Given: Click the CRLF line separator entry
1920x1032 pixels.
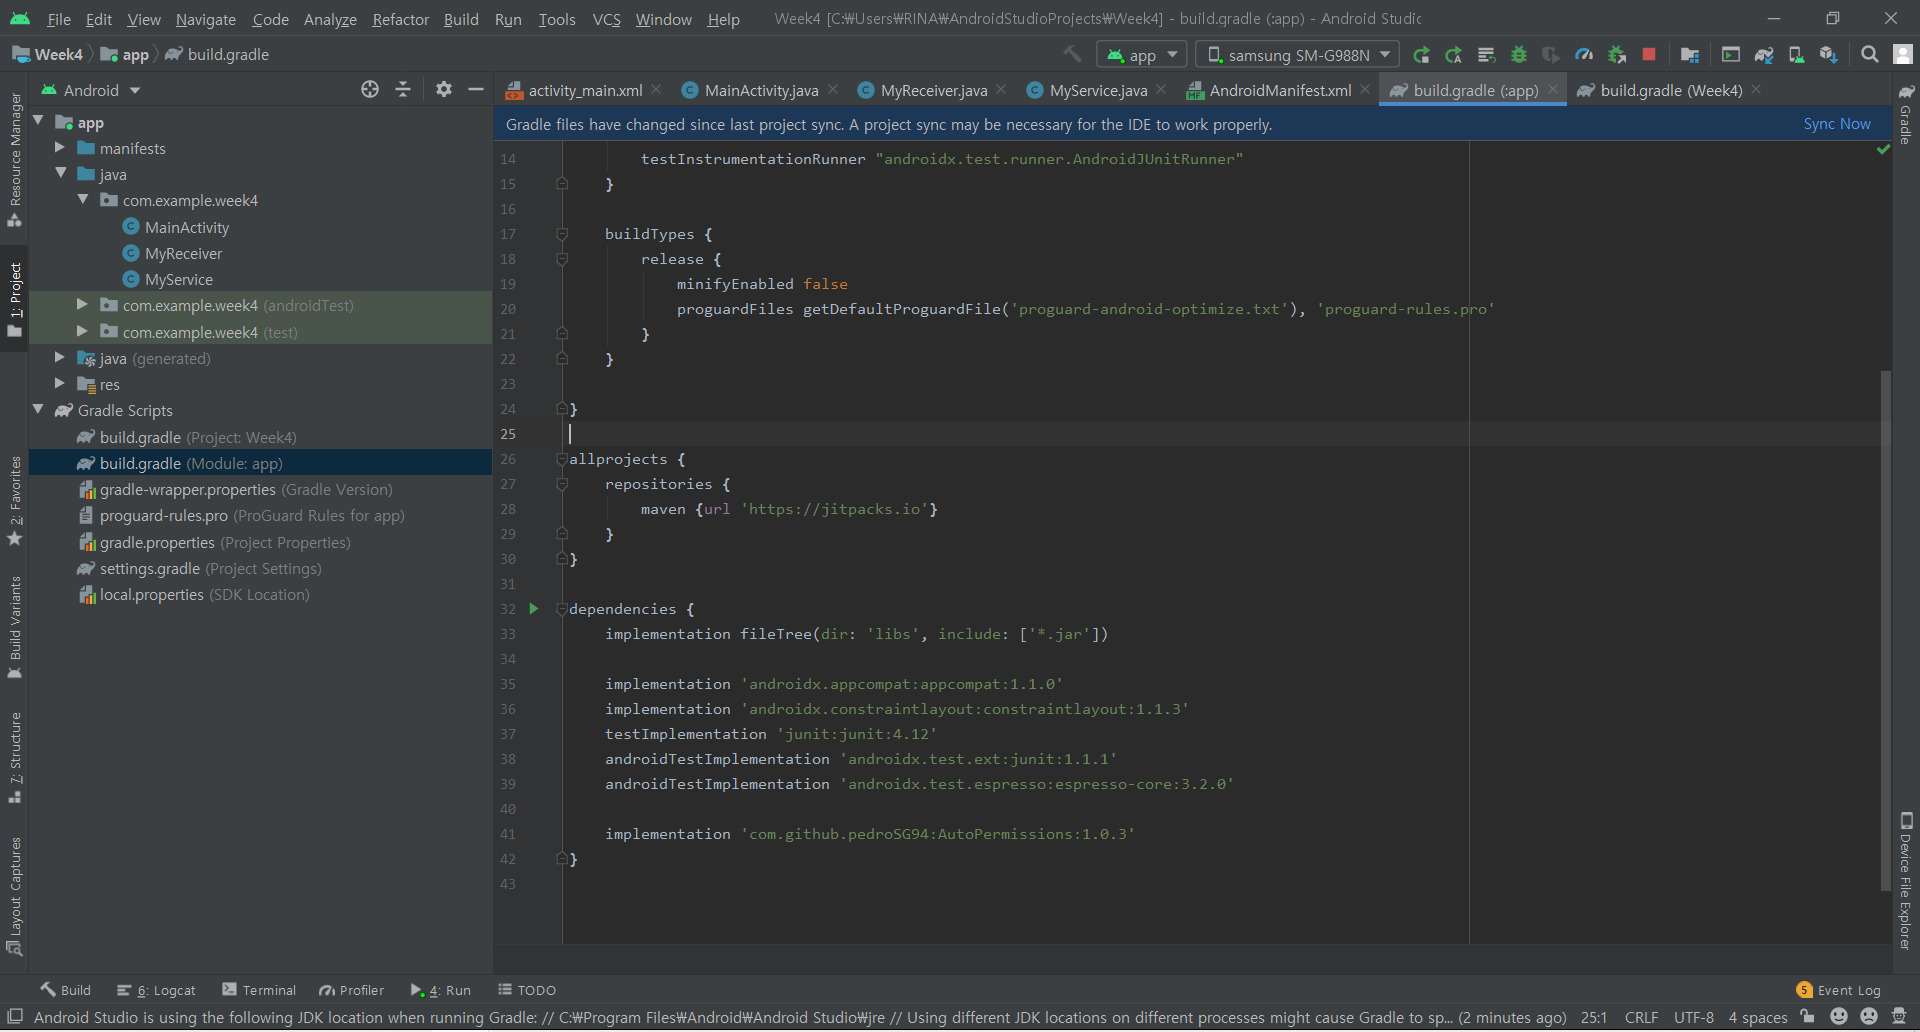Looking at the screenshot, I should [1641, 1017].
